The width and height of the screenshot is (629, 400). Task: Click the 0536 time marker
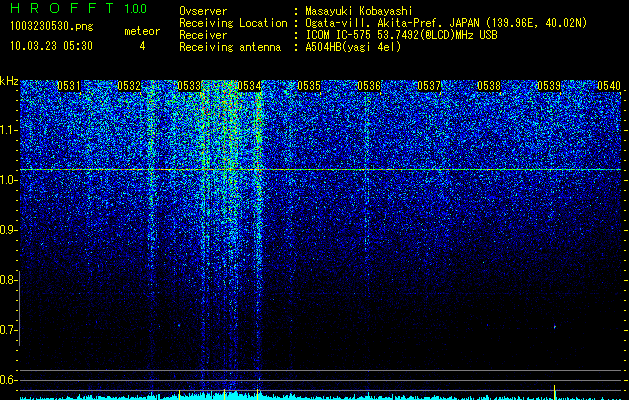click(369, 86)
